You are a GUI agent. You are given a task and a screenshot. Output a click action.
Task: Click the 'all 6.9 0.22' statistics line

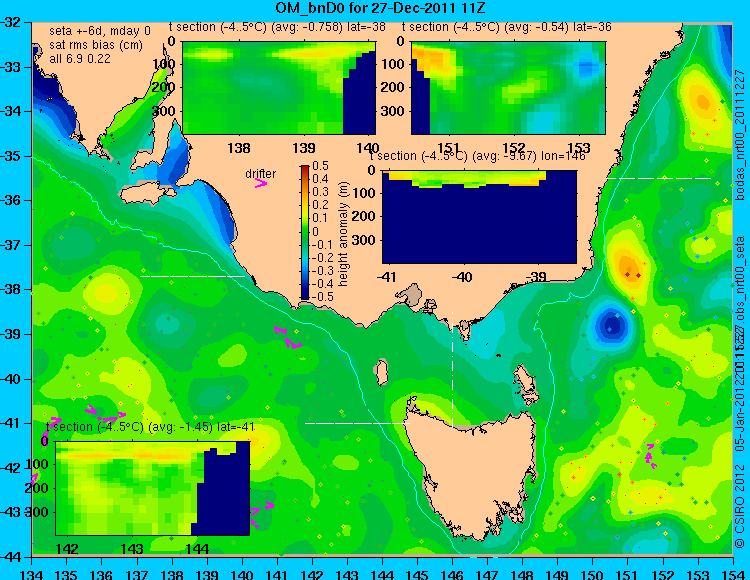(x=79, y=59)
